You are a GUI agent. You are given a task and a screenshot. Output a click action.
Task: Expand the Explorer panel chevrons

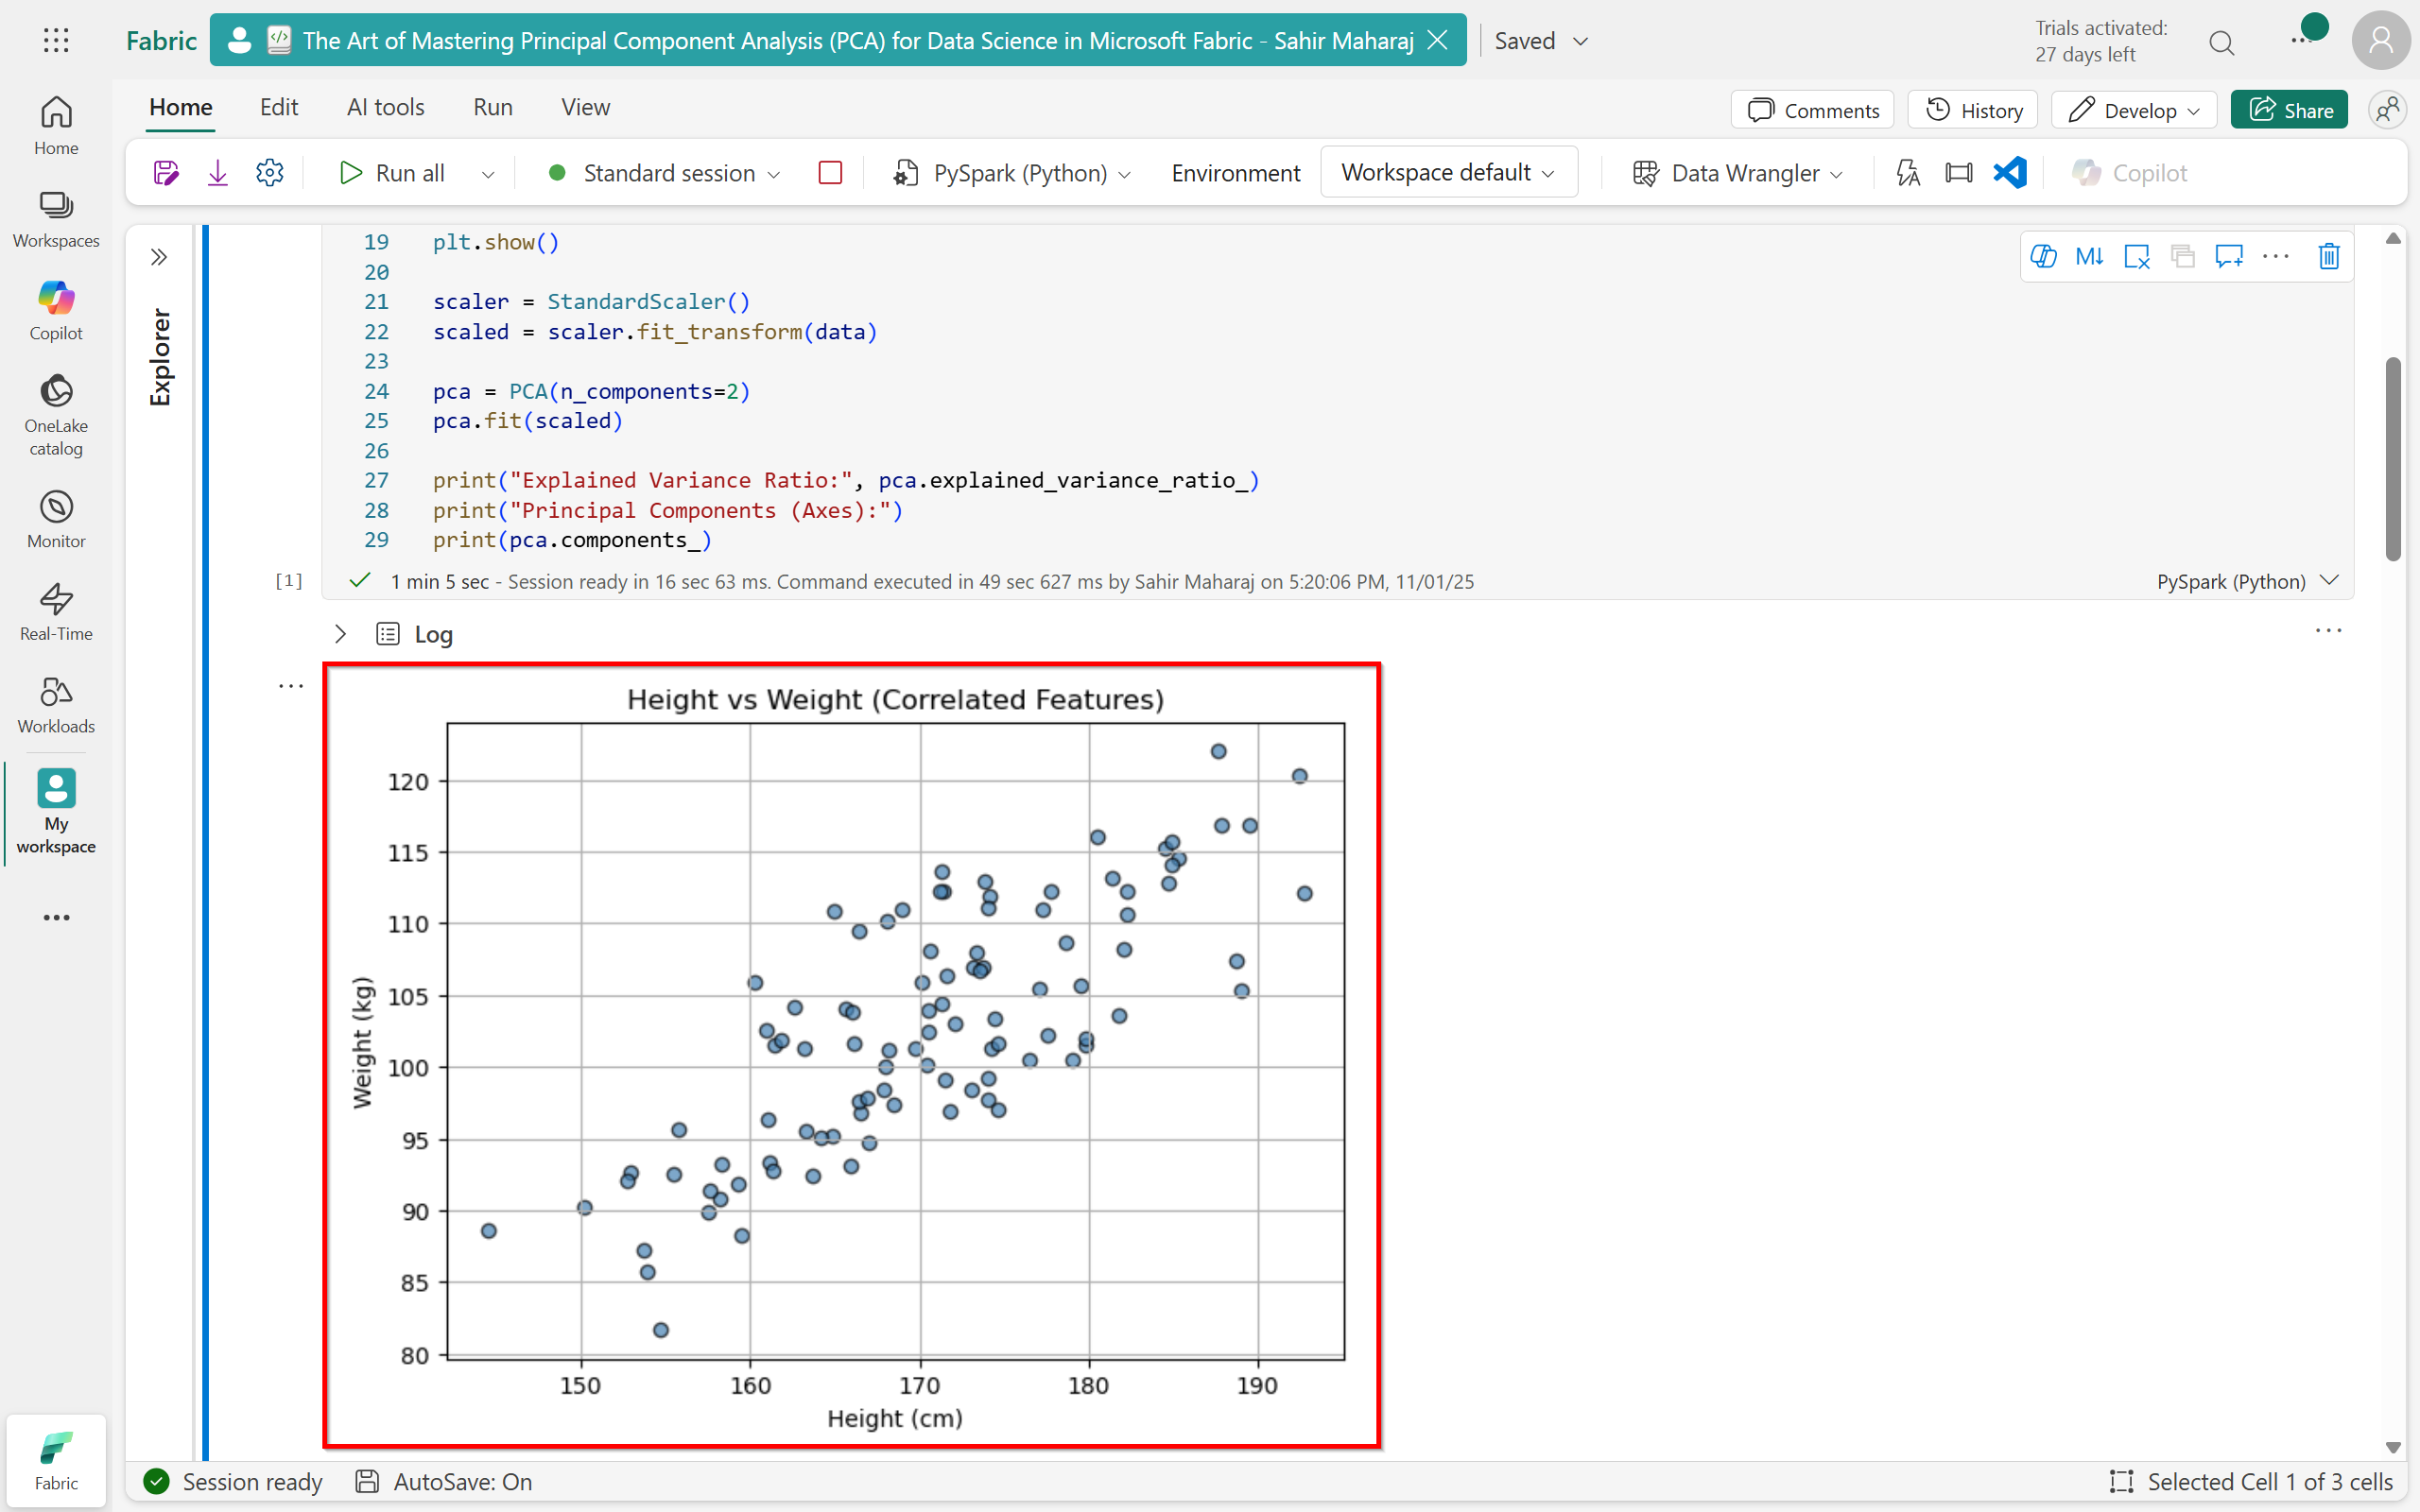[x=159, y=257]
